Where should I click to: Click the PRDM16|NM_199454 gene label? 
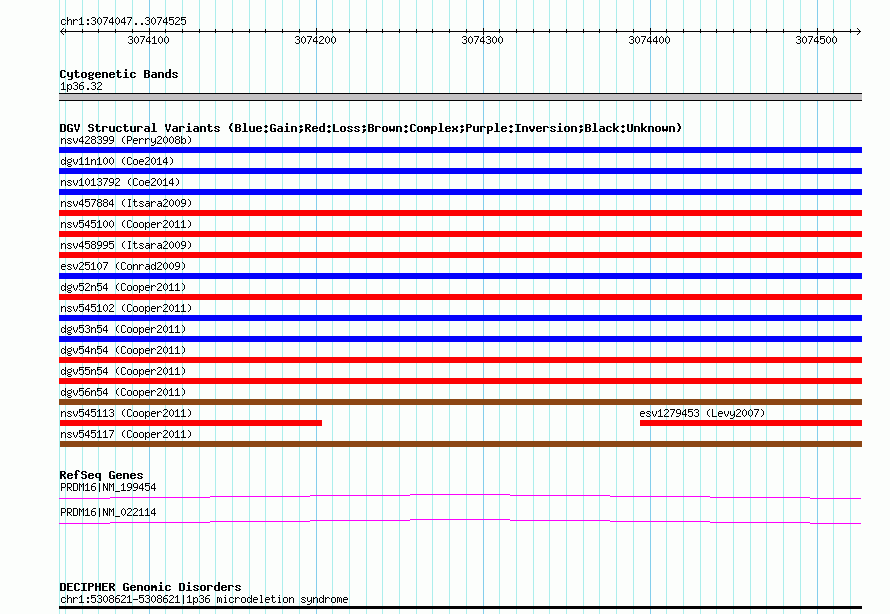tap(108, 487)
